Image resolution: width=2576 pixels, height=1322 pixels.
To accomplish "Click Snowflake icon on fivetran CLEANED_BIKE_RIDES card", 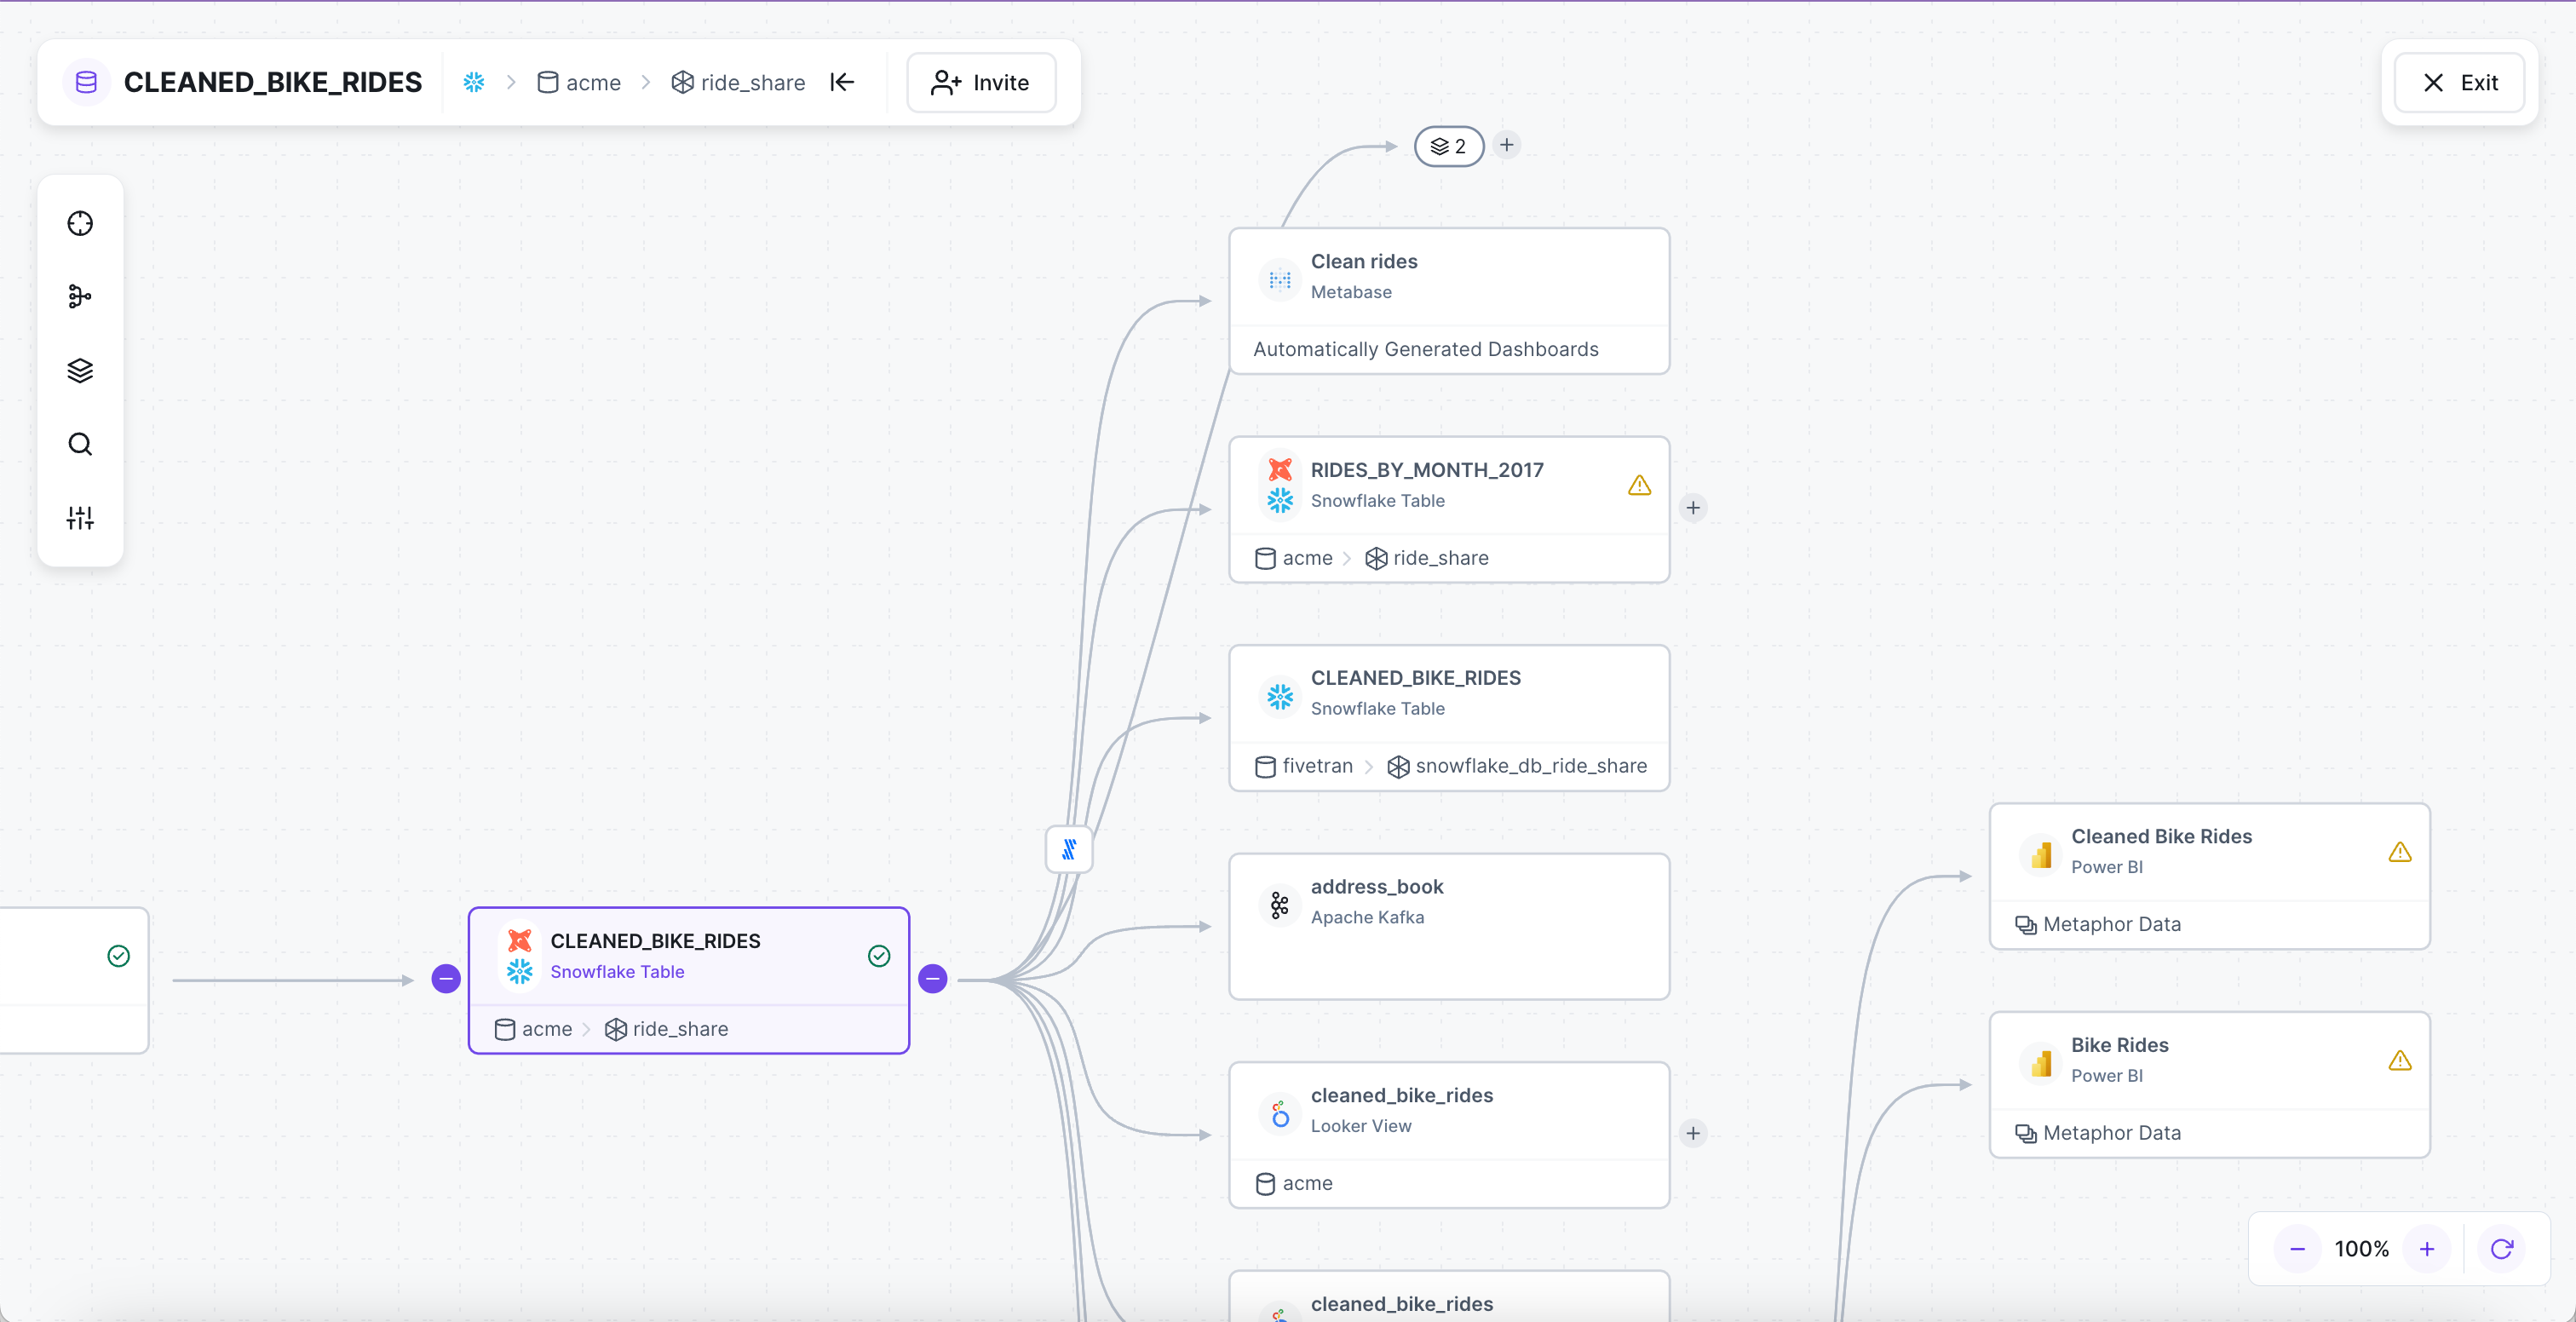I will point(1280,697).
